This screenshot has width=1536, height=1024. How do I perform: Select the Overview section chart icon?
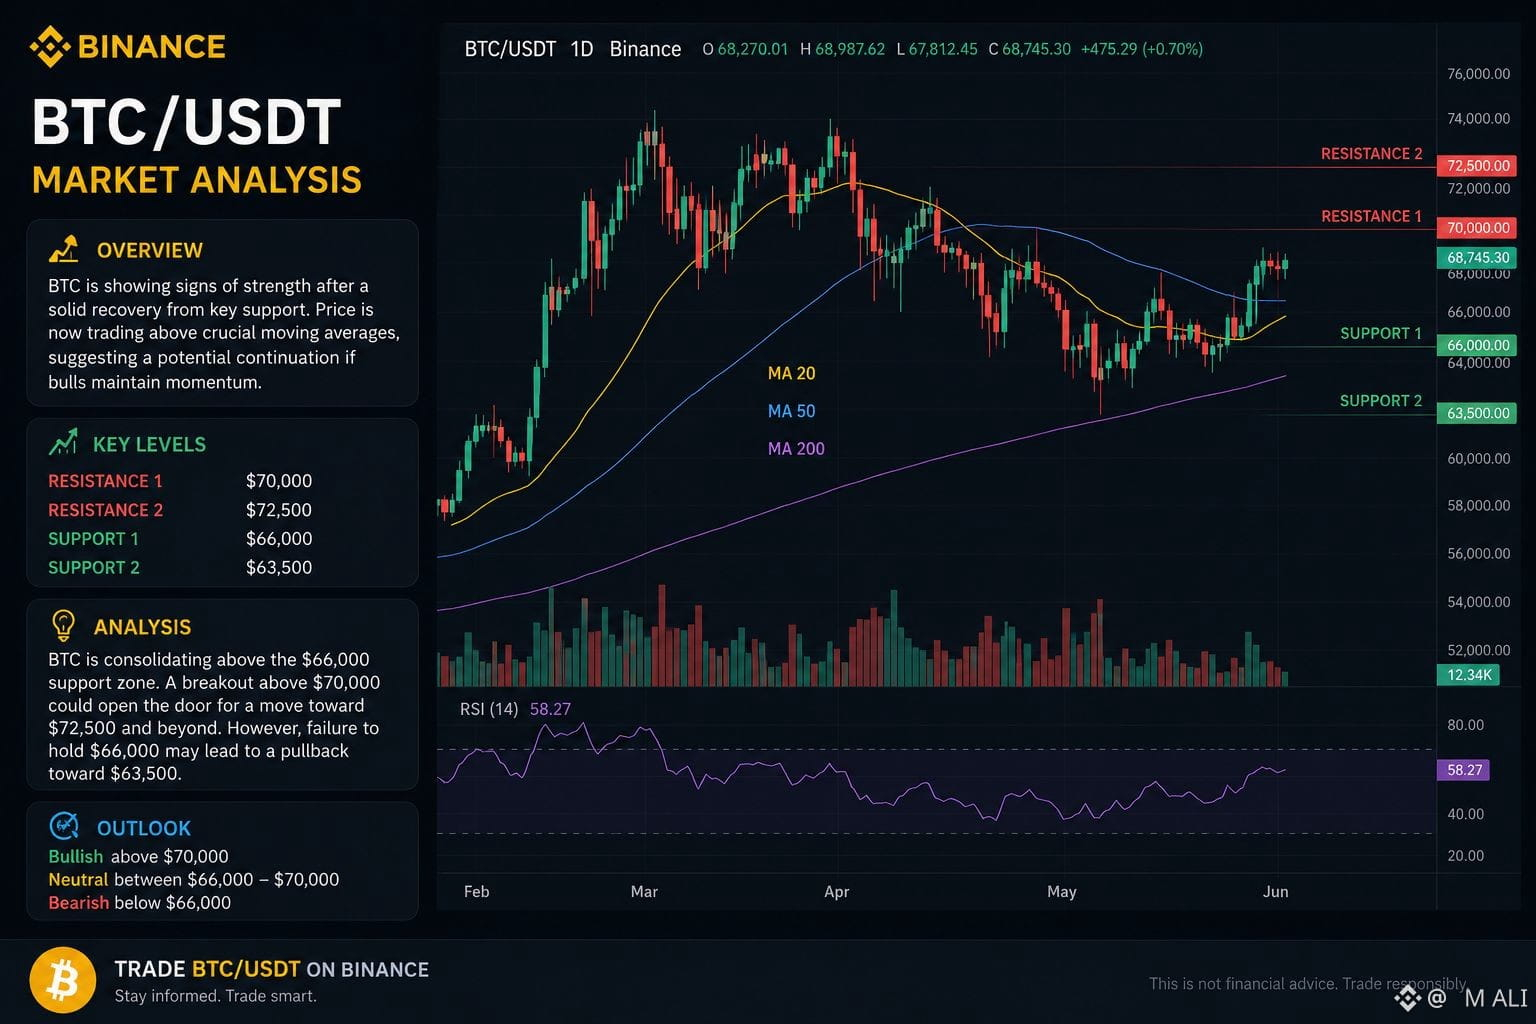63,249
